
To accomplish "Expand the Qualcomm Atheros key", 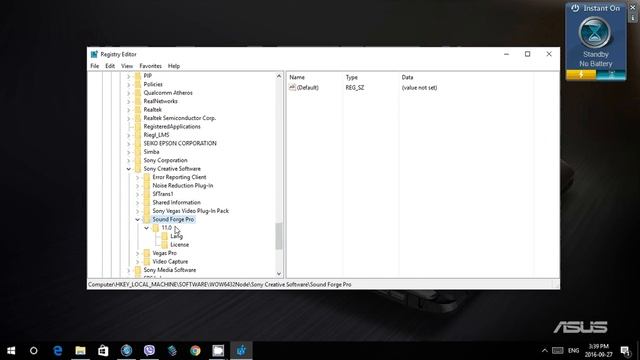I will [129, 93].
